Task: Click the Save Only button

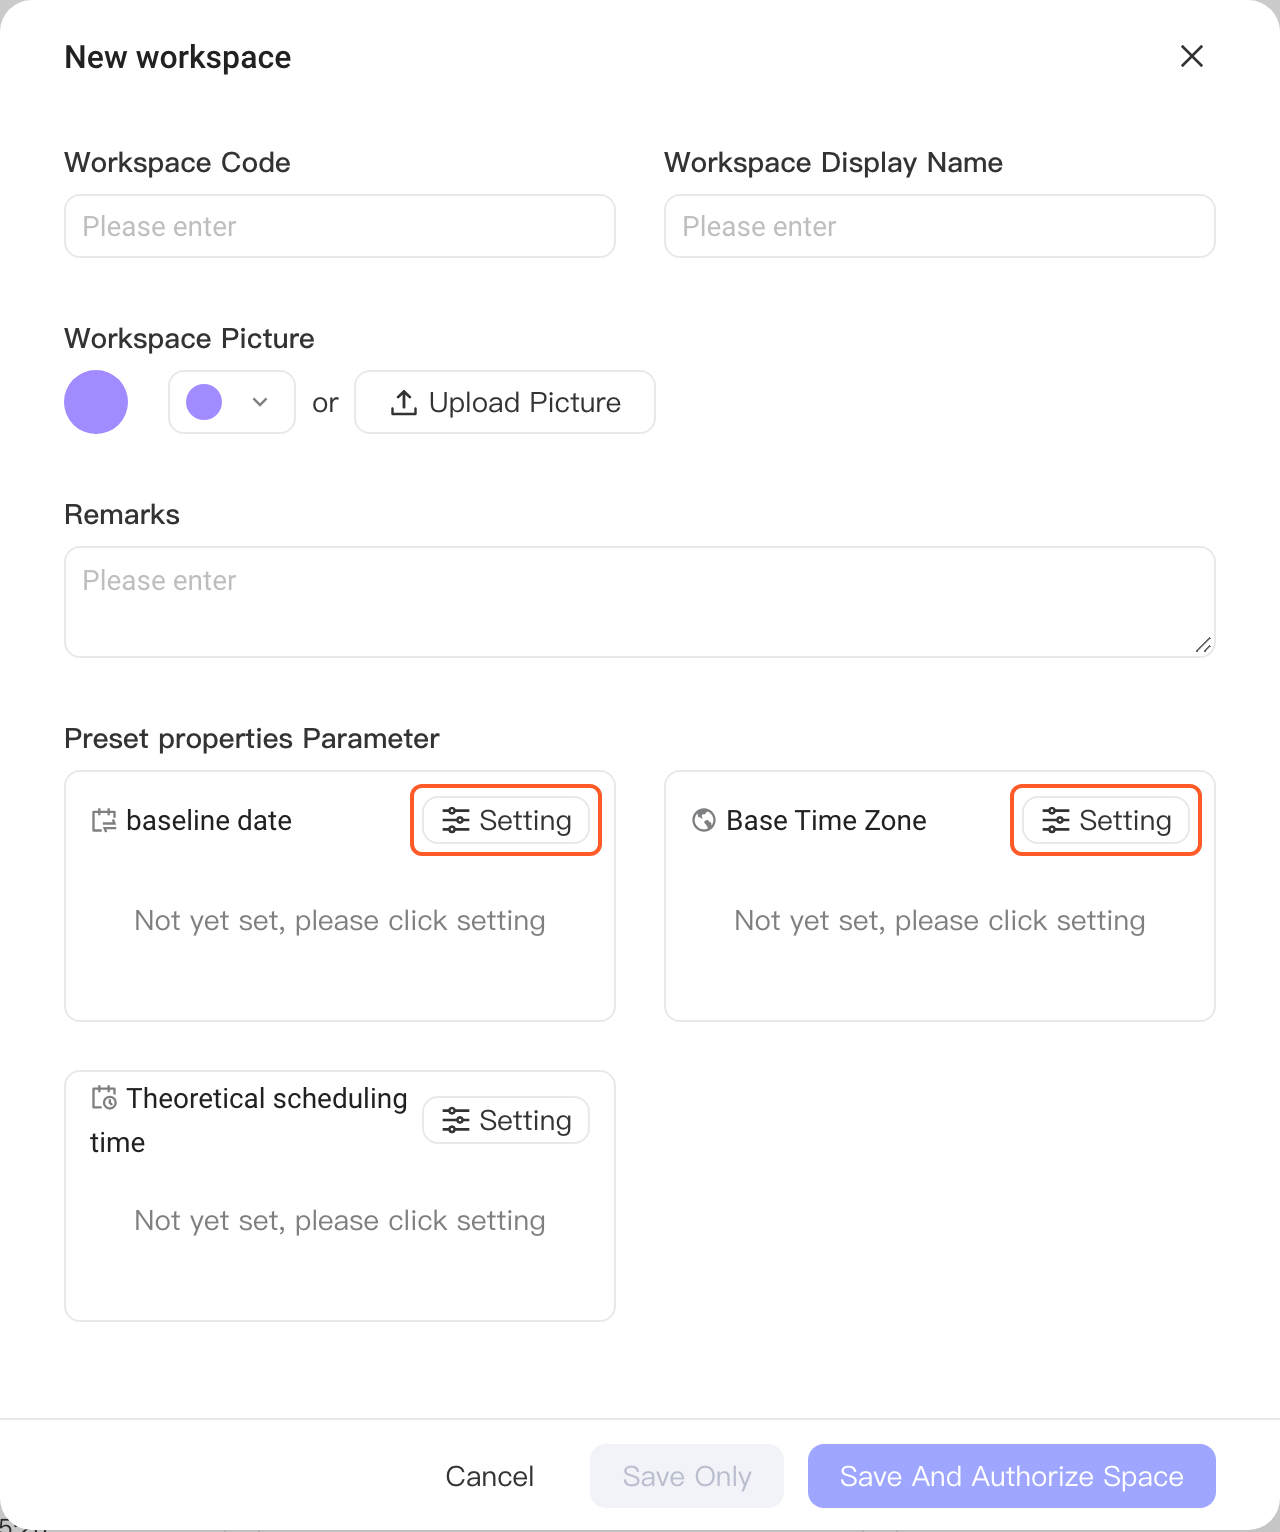Action: point(687,1476)
